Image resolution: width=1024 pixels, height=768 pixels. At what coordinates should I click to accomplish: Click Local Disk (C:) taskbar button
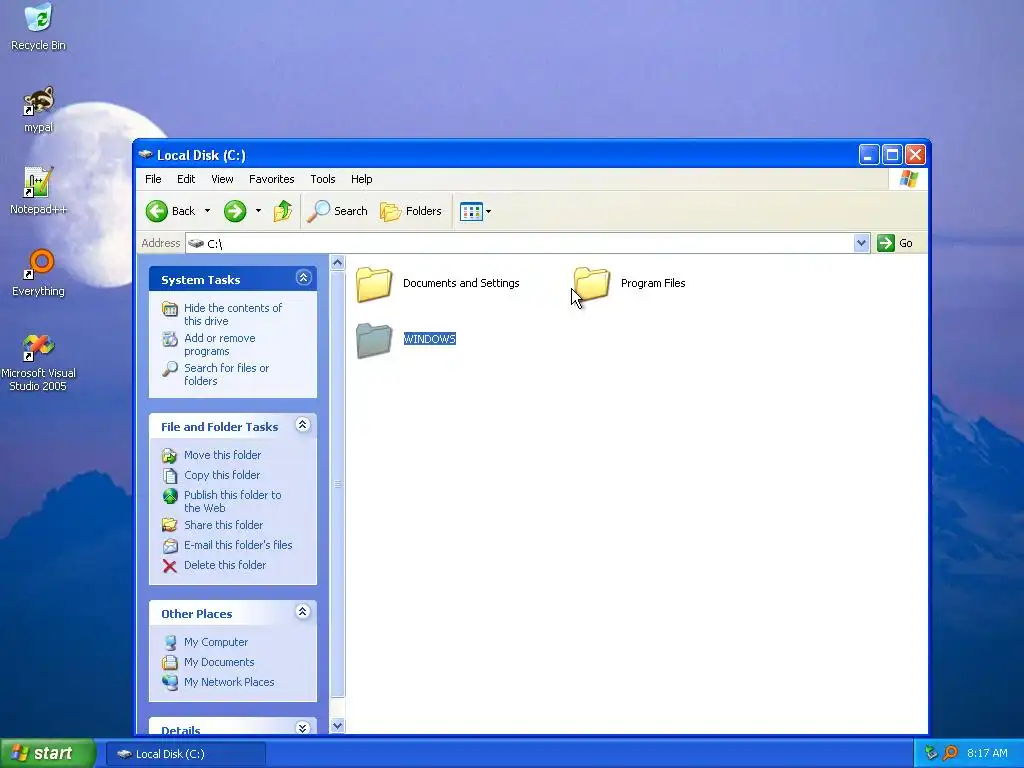185,754
